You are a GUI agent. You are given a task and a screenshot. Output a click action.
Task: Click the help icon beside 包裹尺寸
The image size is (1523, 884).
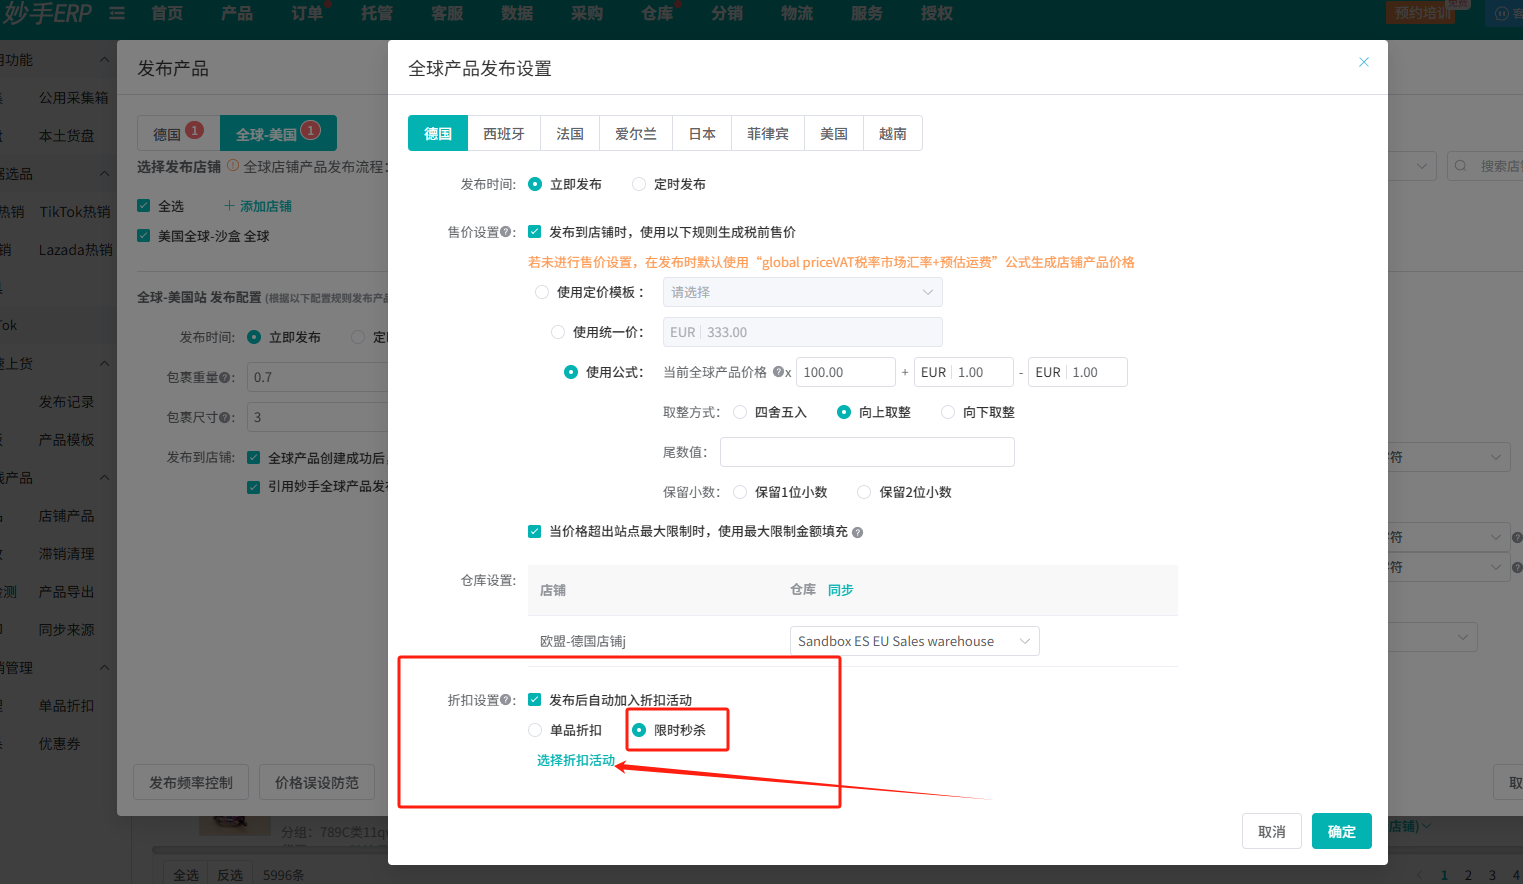point(224,417)
